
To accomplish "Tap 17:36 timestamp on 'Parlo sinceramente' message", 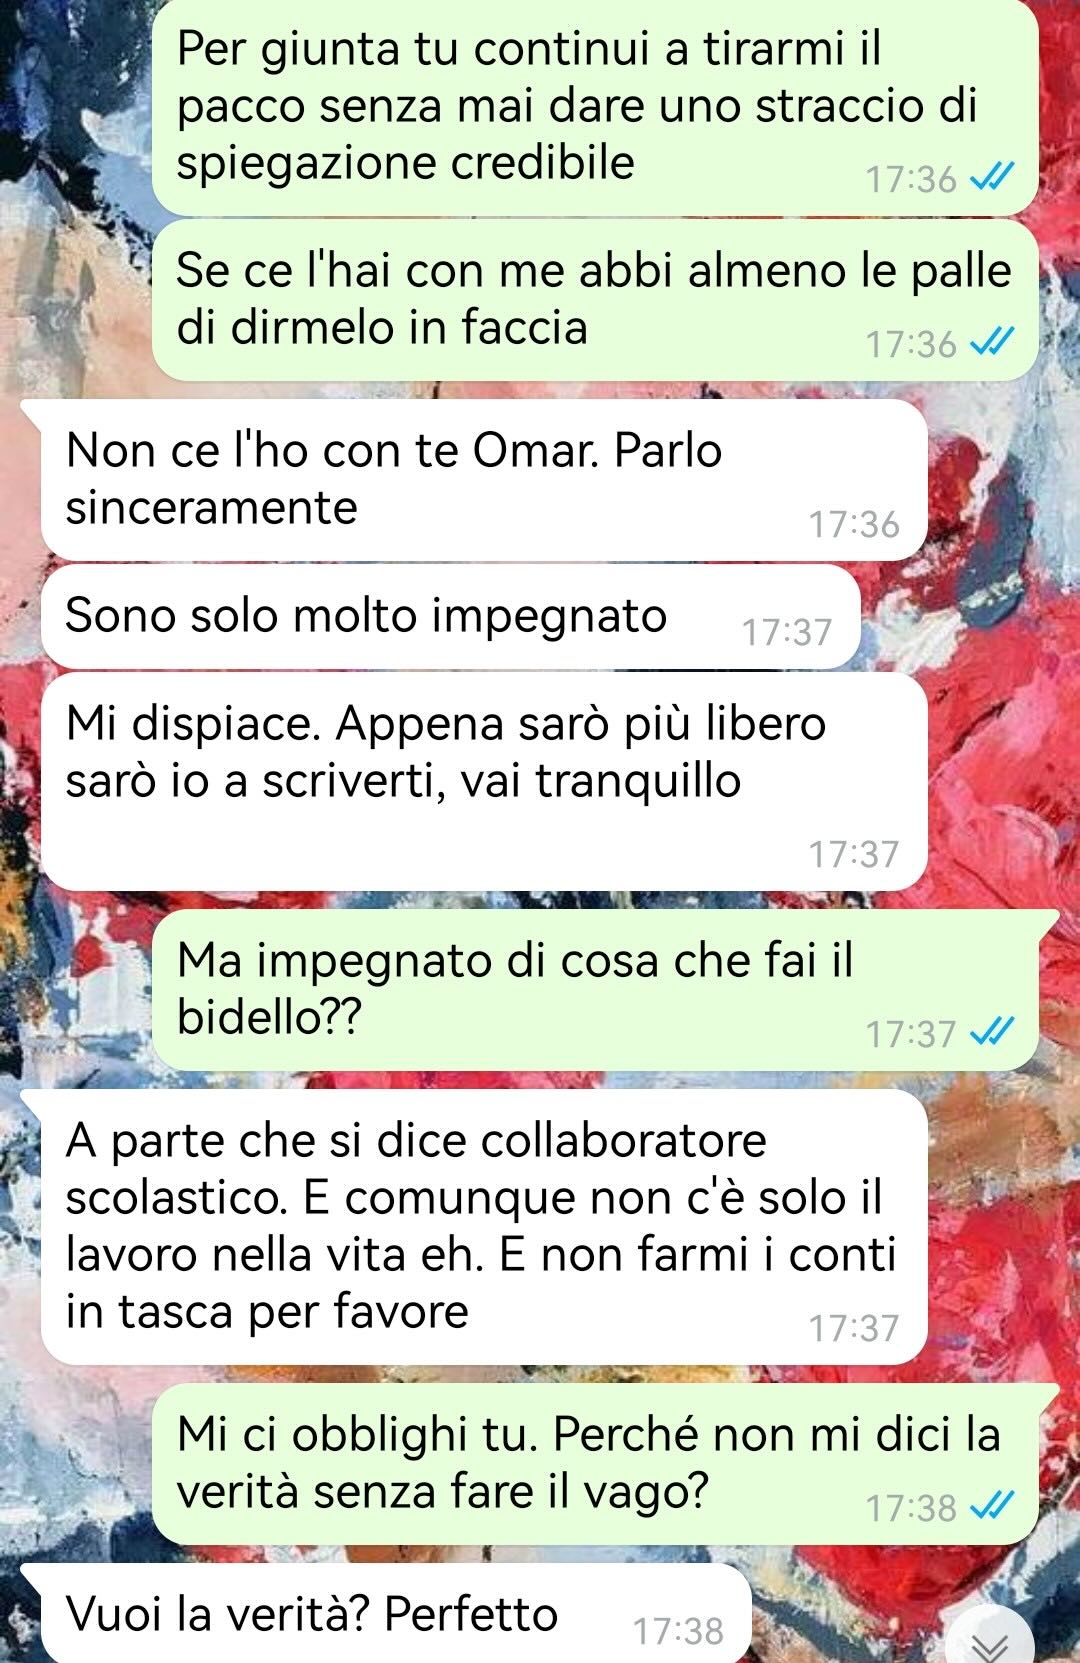I will (x=854, y=524).
